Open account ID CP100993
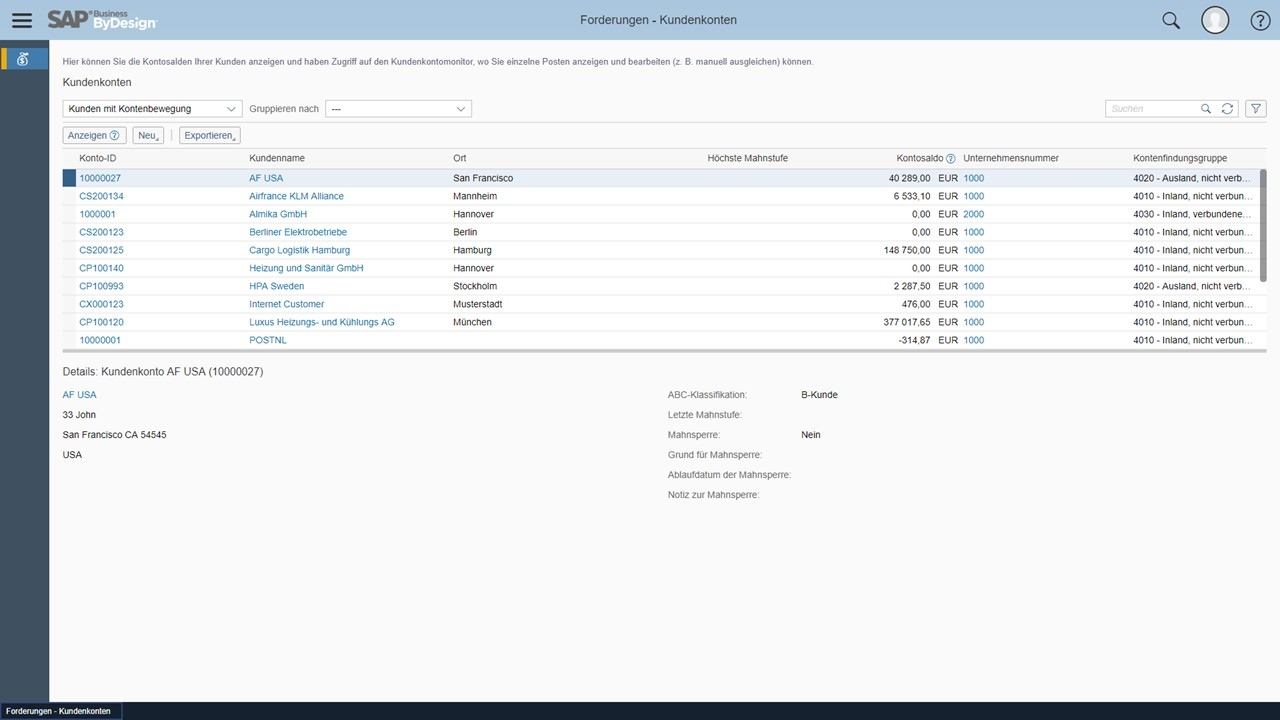The height and width of the screenshot is (720, 1280). (x=101, y=286)
